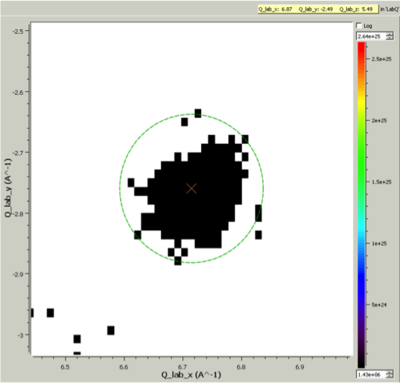Click the 6.7 tick on the x axis
400x383 pixels.
(x=182, y=367)
